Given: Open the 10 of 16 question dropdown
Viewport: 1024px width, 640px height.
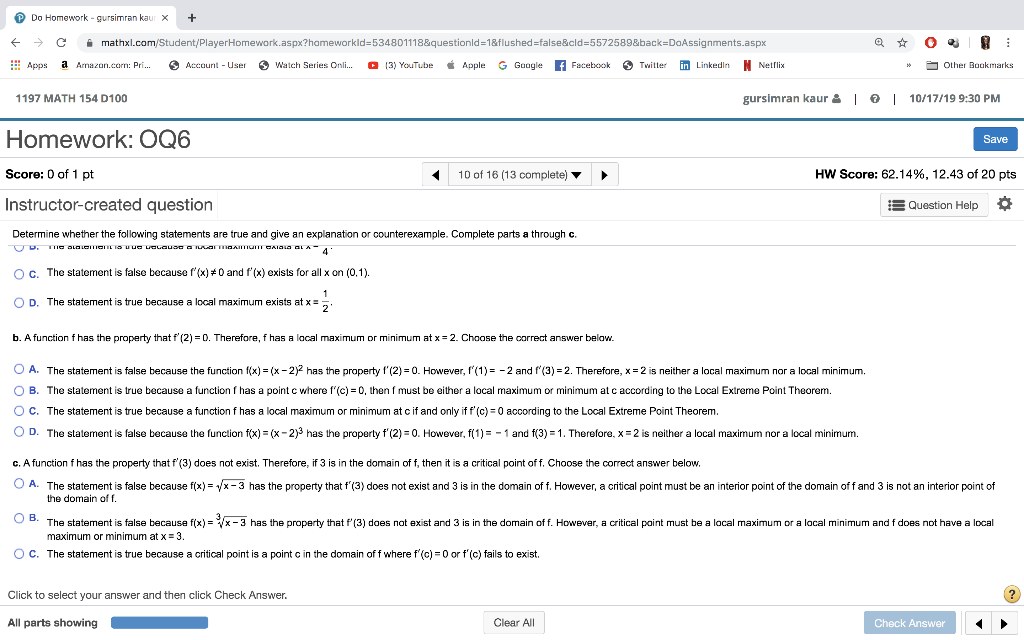Looking at the screenshot, I should [519, 175].
